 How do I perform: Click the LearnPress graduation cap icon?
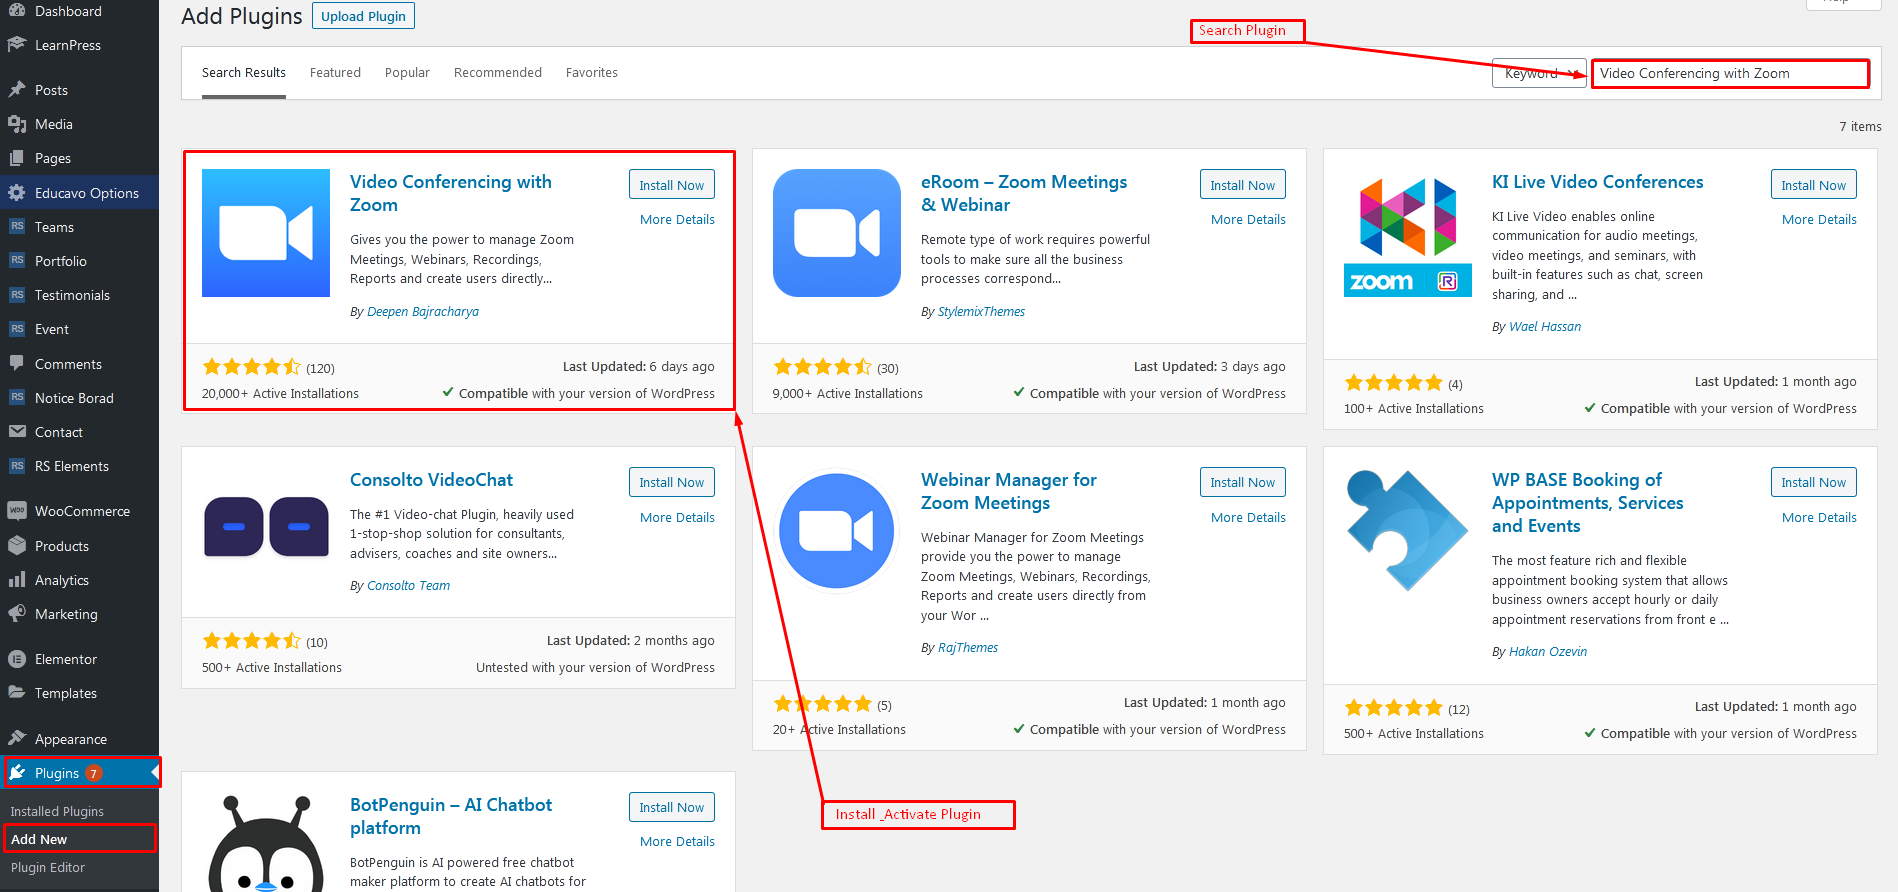tap(17, 45)
